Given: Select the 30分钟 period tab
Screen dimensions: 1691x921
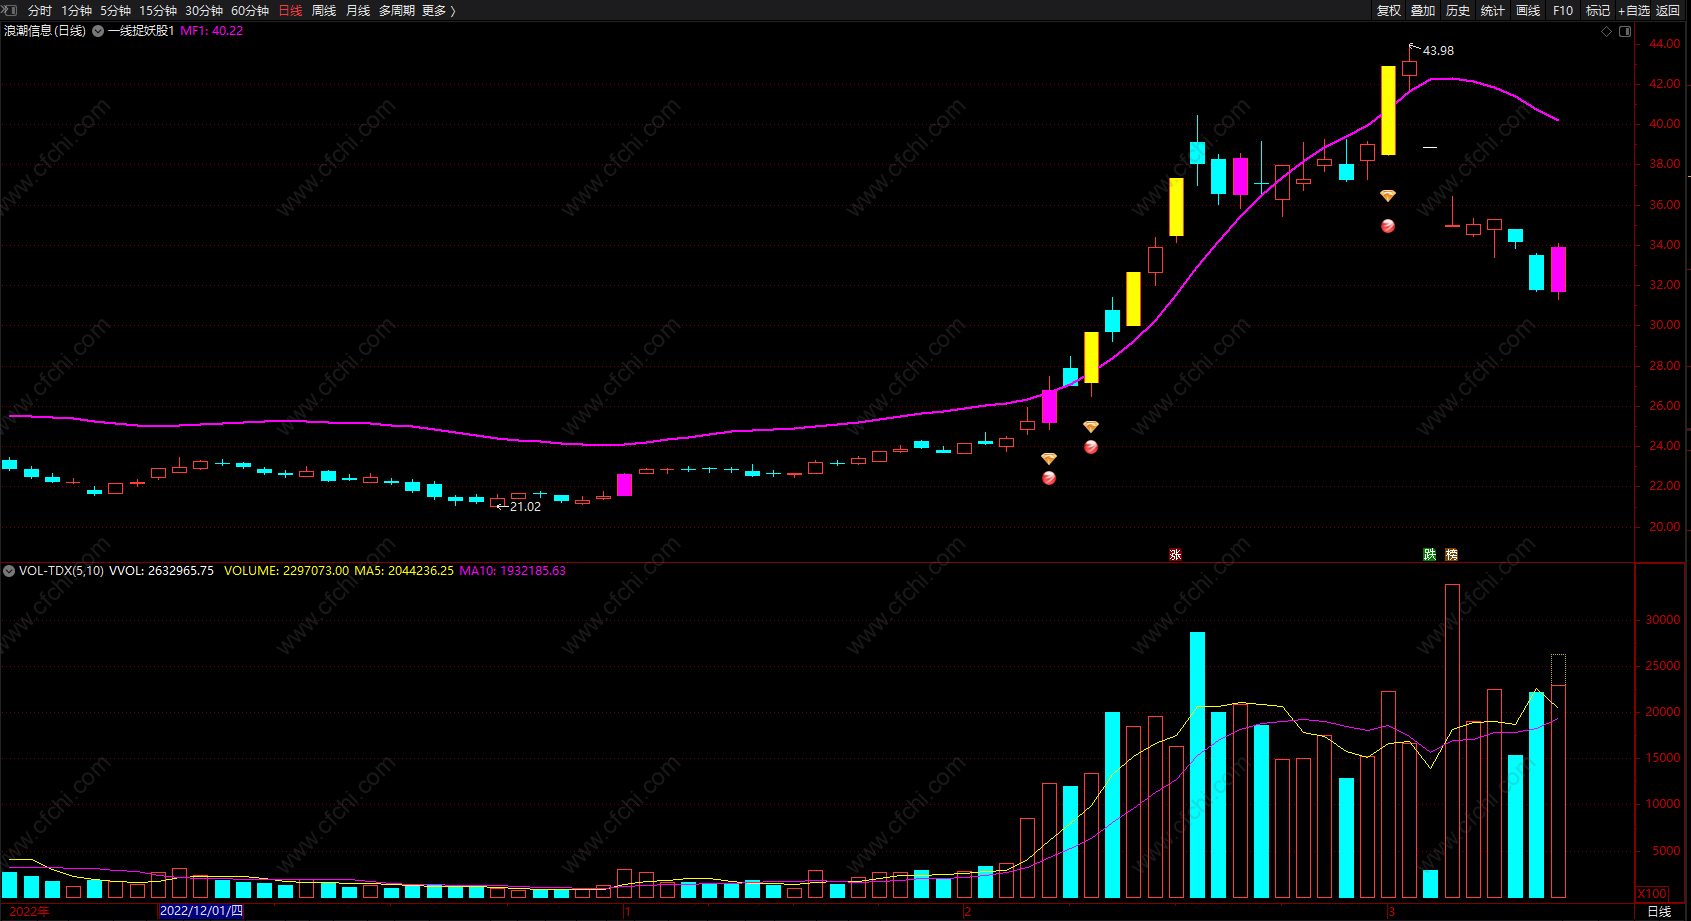Looking at the screenshot, I should point(204,10).
